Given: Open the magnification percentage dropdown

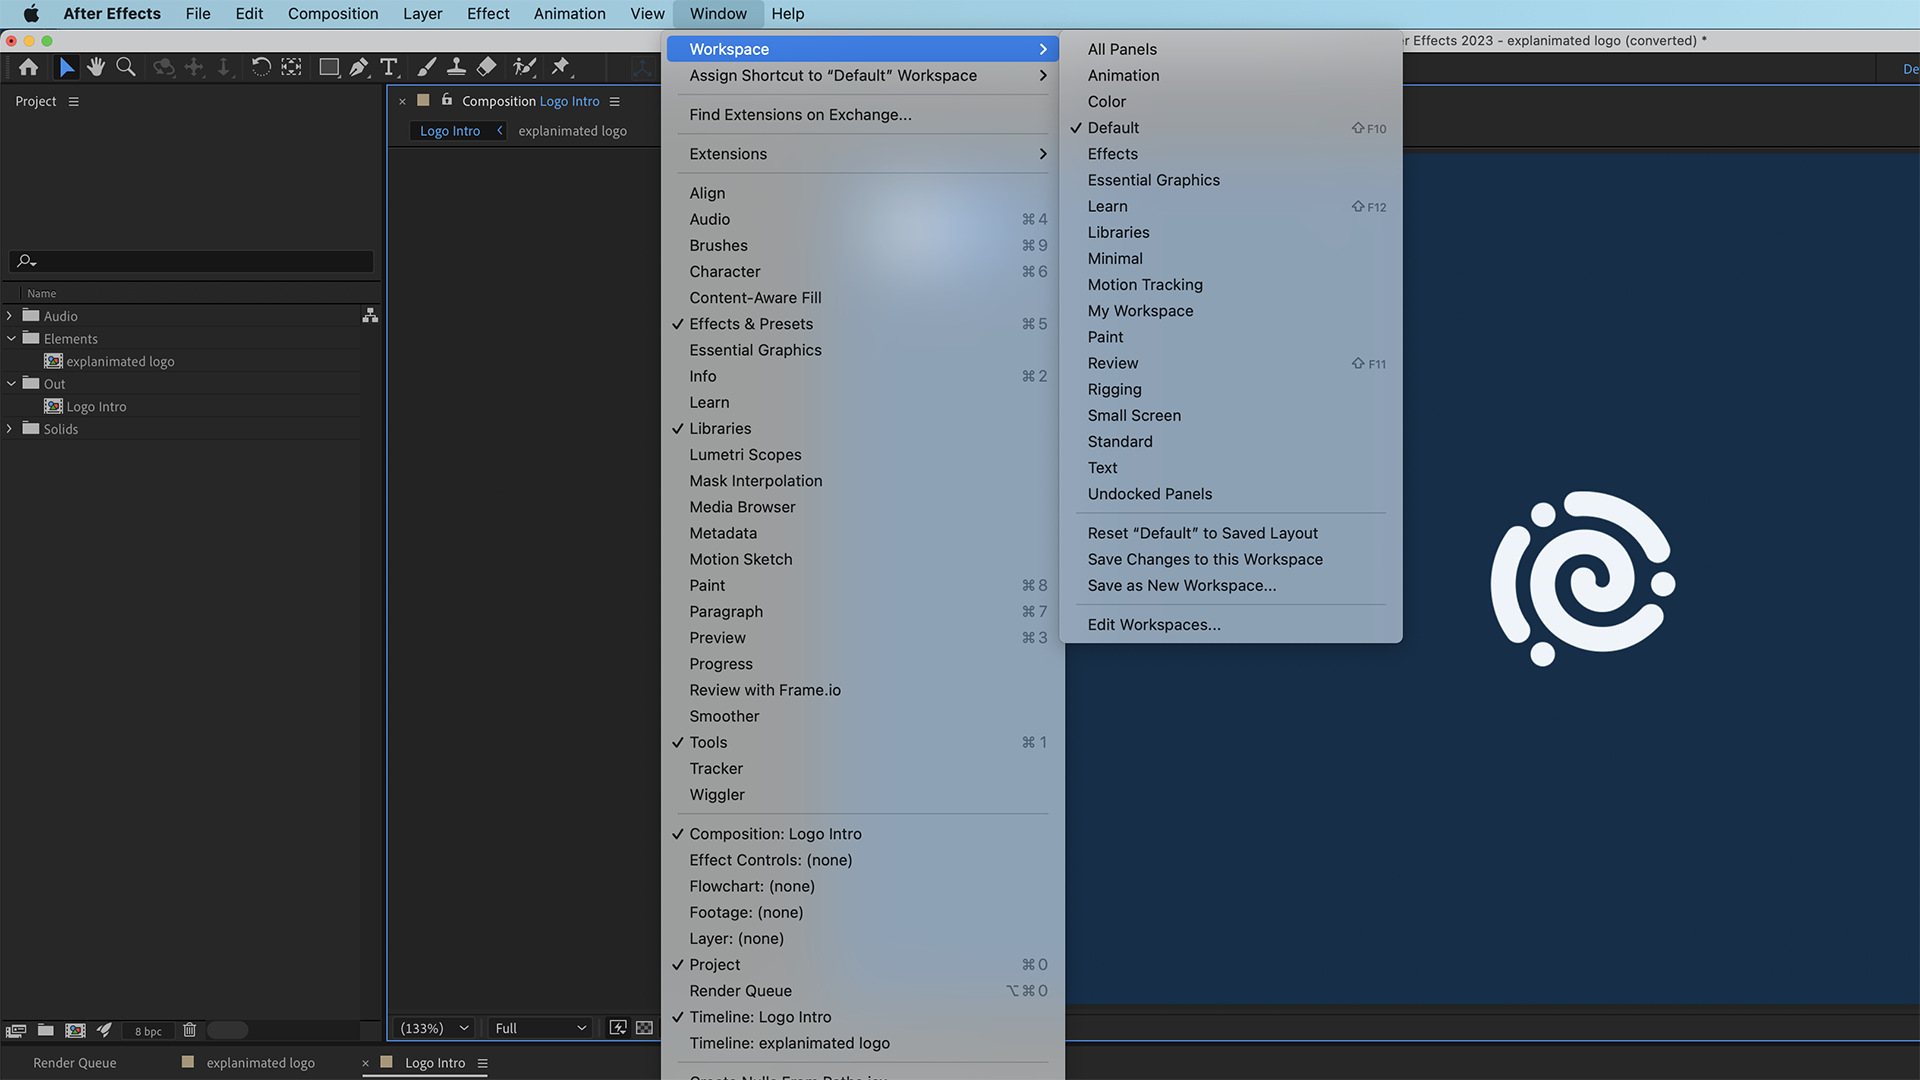Looking at the screenshot, I should 432,1027.
